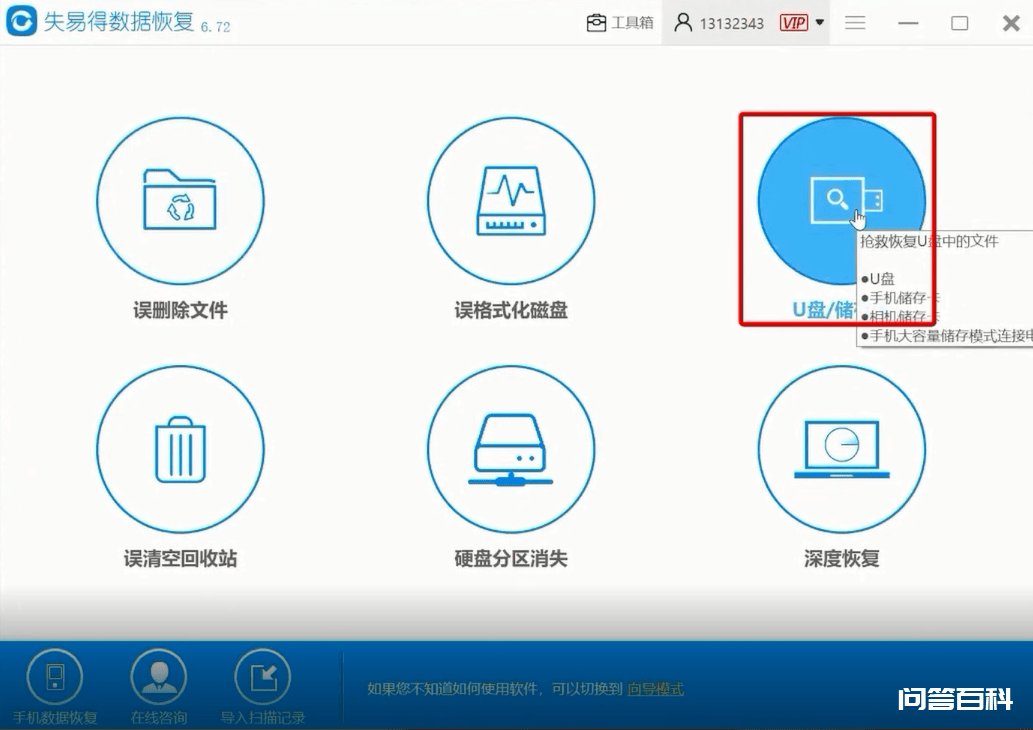This screenshot has height=730, width=1033.
Task: Open 在线咨询 support agent icon
Action: (159, 677)
